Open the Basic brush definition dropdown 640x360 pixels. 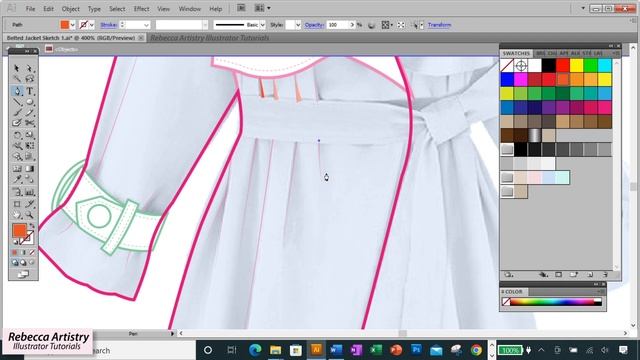[262, 25]
